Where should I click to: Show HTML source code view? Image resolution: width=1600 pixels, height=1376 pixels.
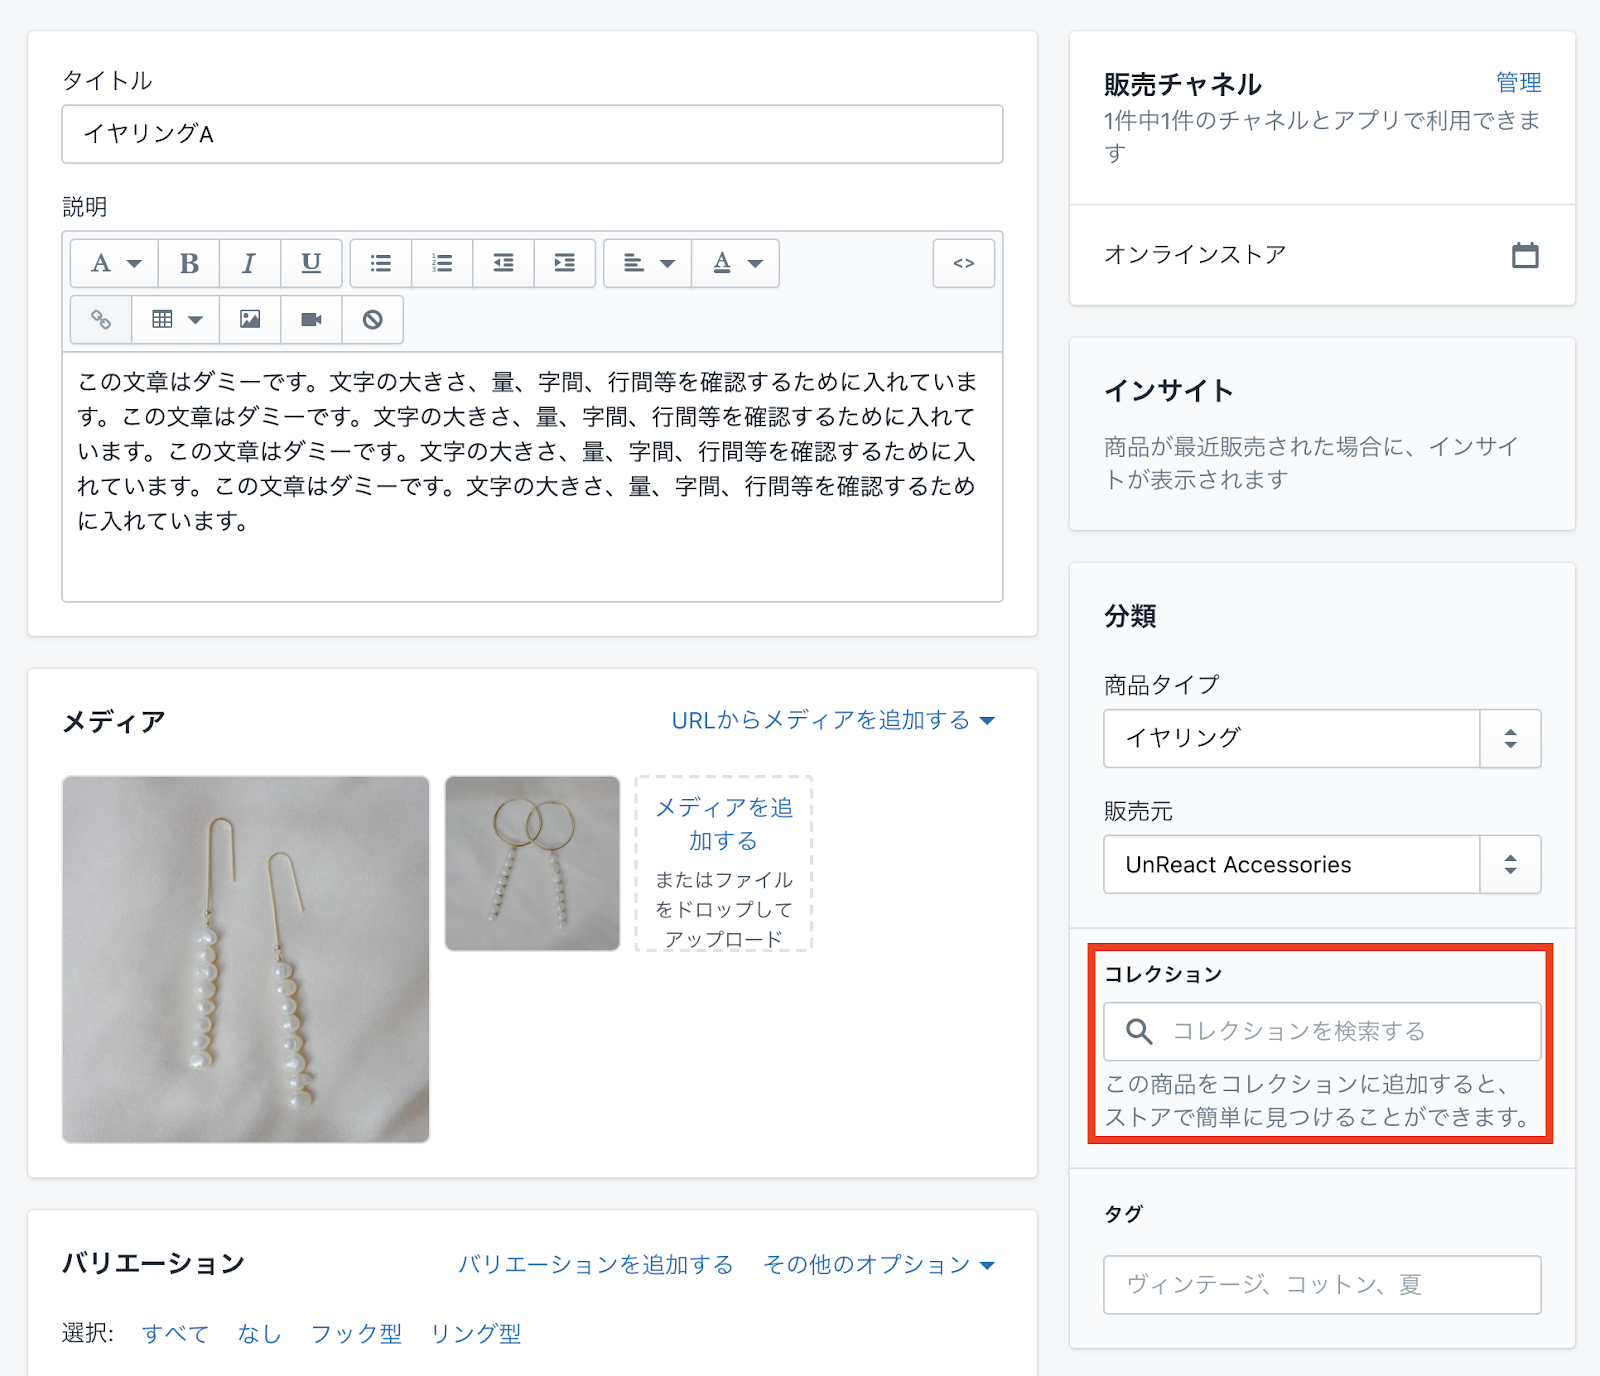pos(963,264)
